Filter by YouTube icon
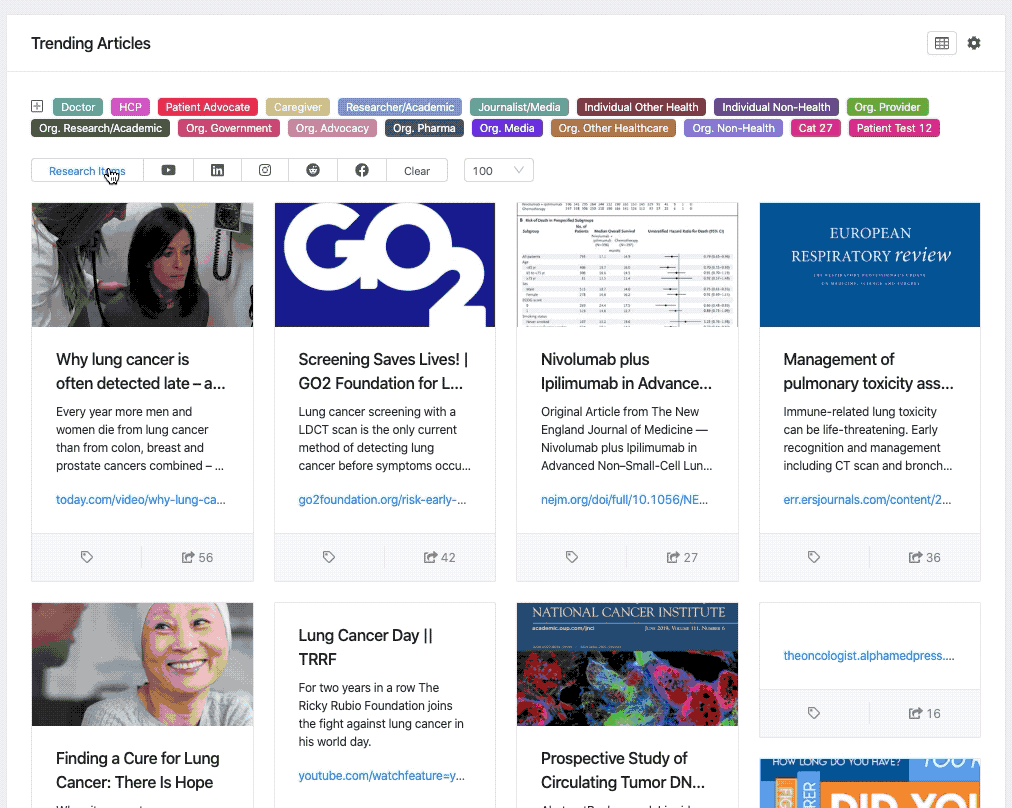This screenshot has height=808, width=1012. click(x=168, y=170)
